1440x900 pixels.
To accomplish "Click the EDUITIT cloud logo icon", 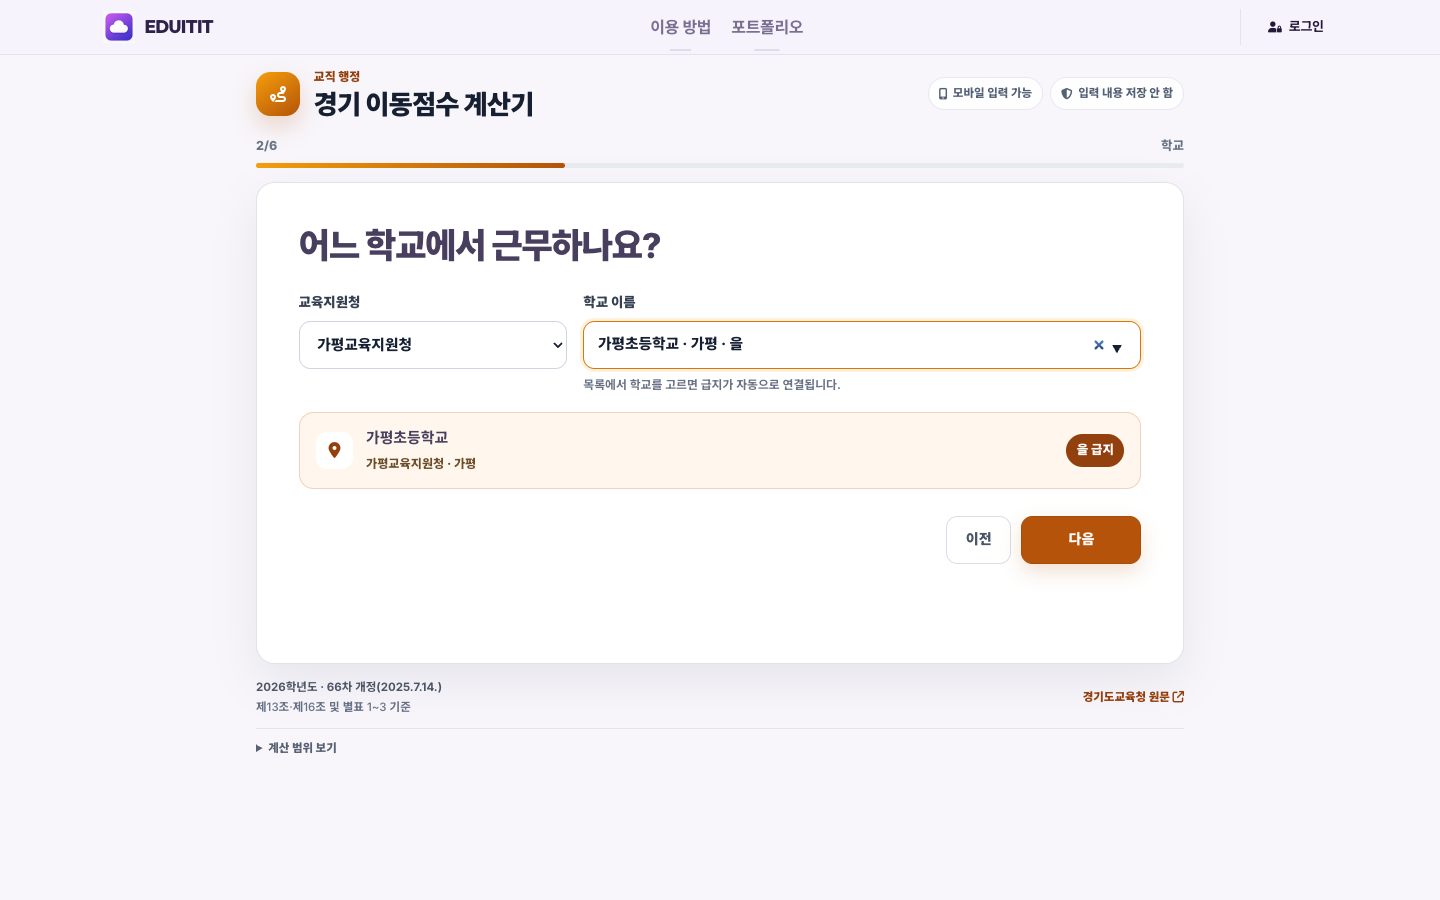I will pos(119,27).
